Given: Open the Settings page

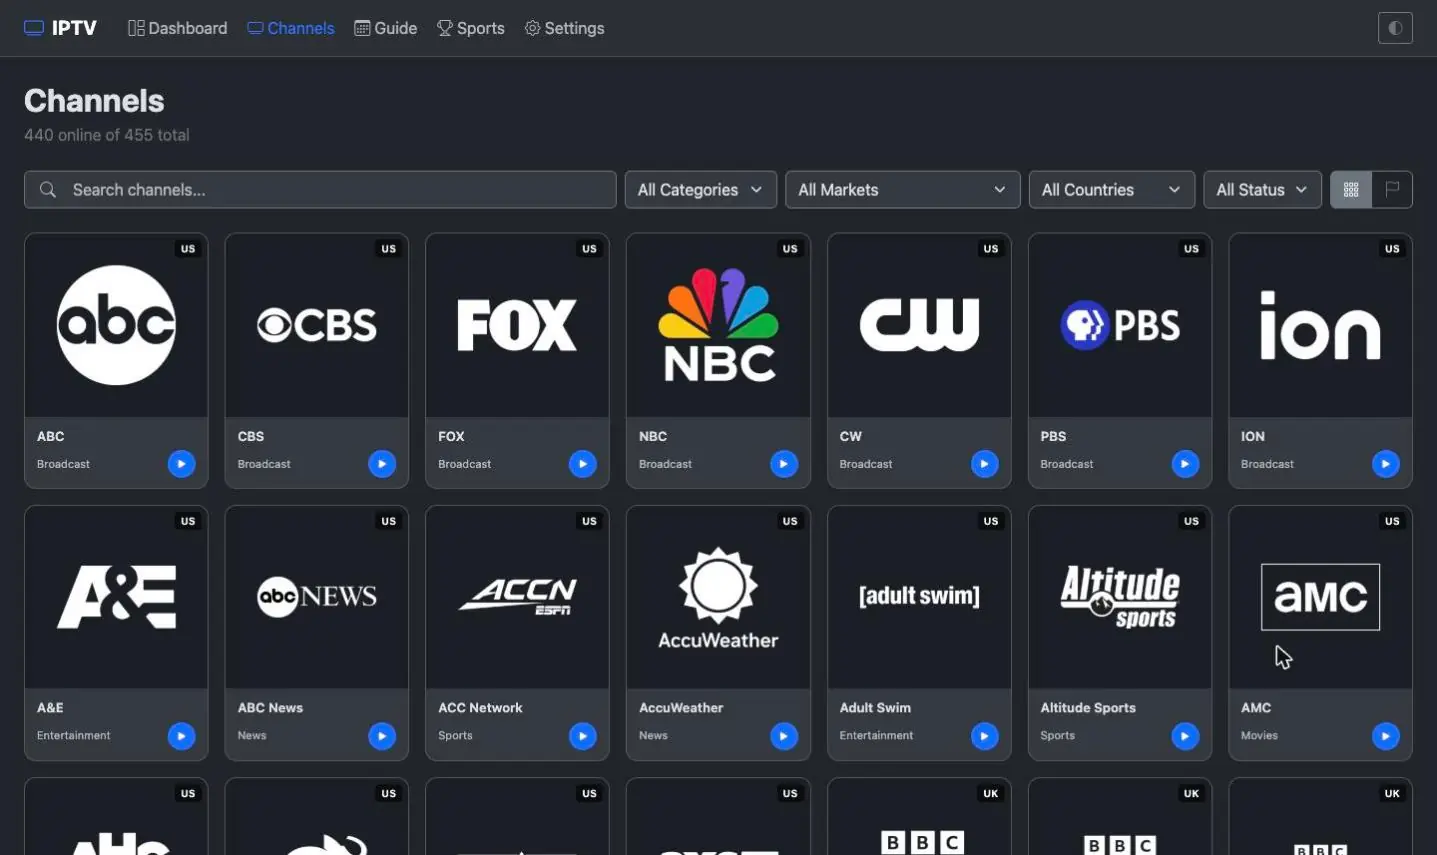Looking at the screenshot, I should (x=565, y=28).
